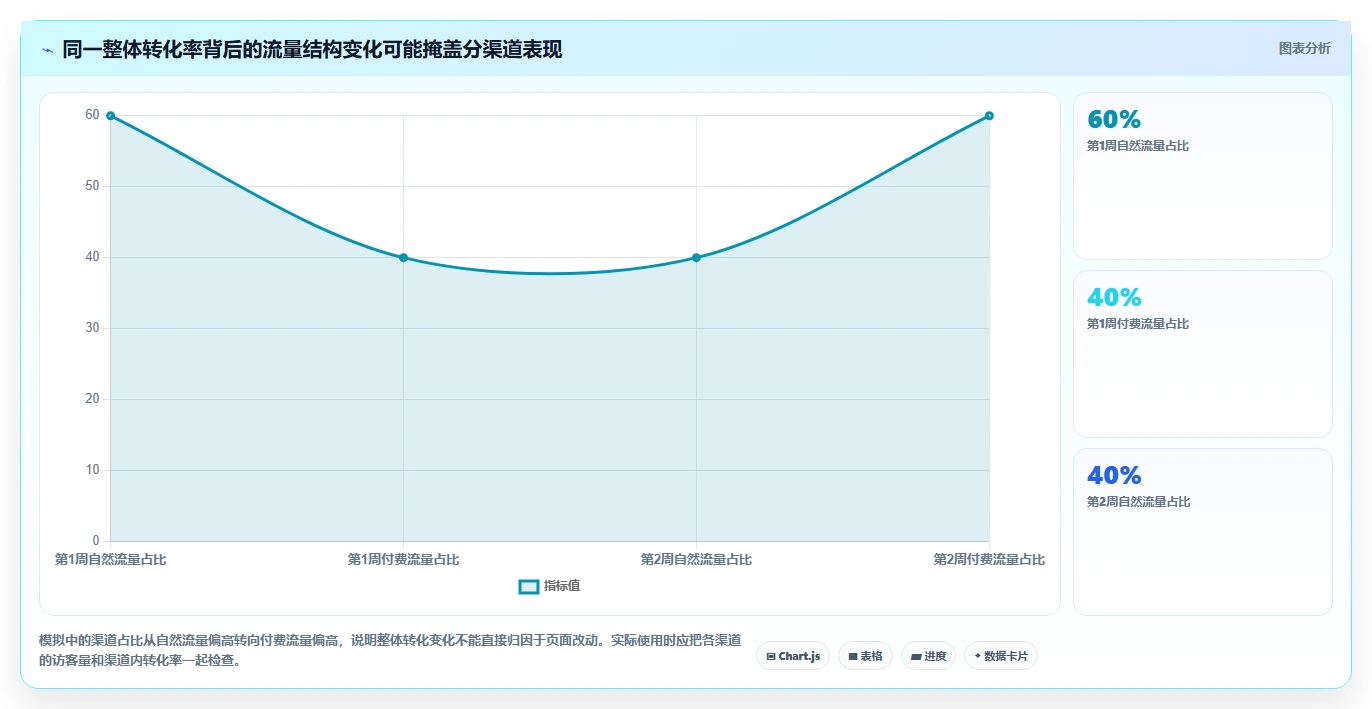Toggle the 指标值 legend color box
Image resolution: width=1372 pixels, height=709 pixels.
pos(529,587)
